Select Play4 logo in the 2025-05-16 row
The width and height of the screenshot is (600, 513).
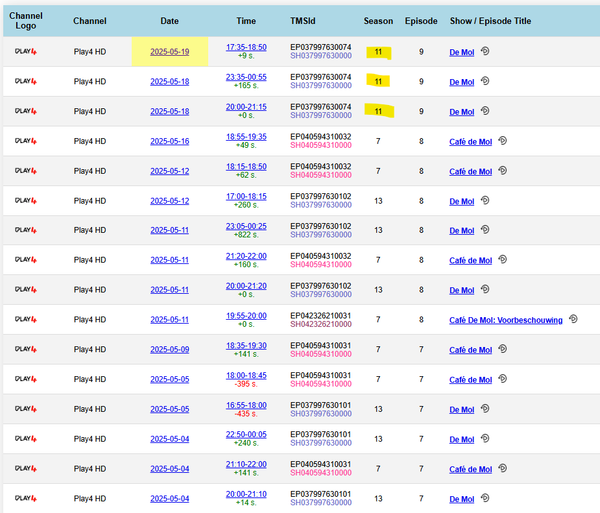click(x=27, y=142)
